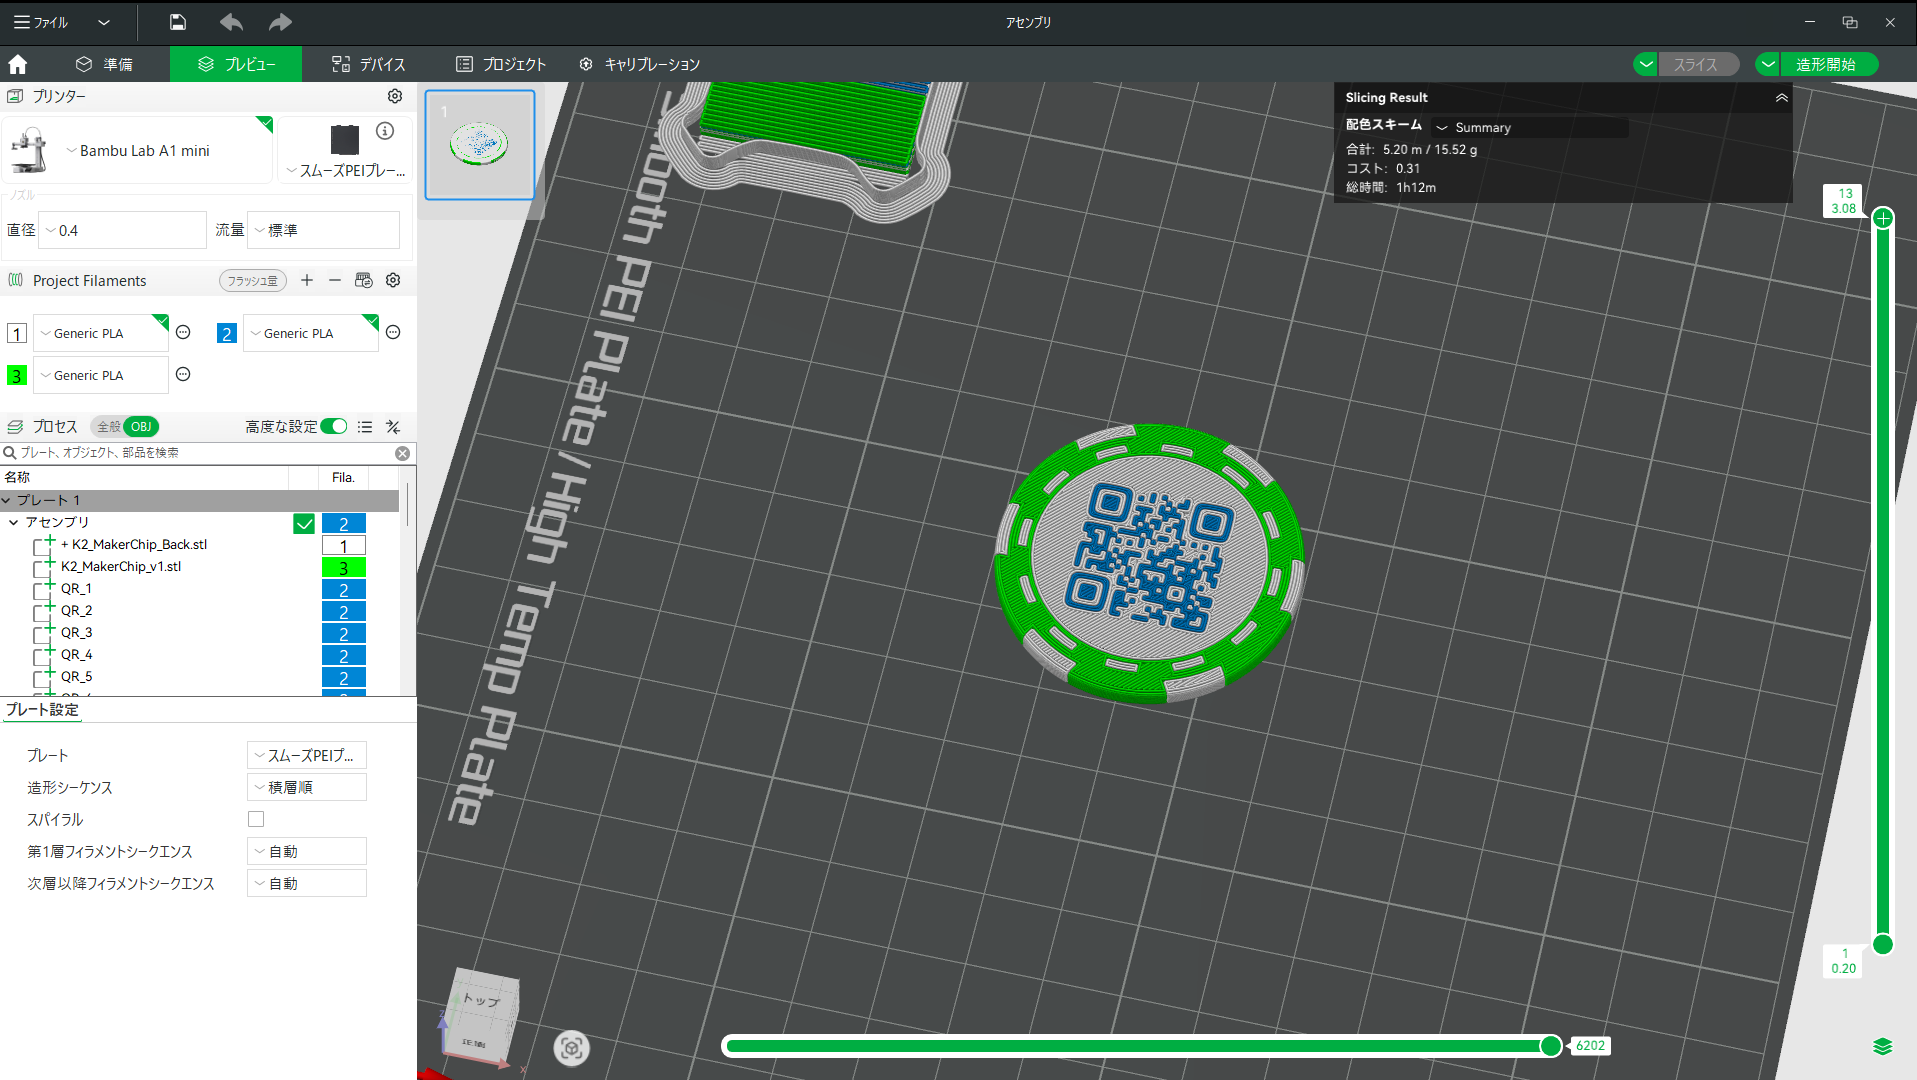Collapse the アセンブリ tree node
This screenshot has width=1917, height=1080.
click(14, 522)
